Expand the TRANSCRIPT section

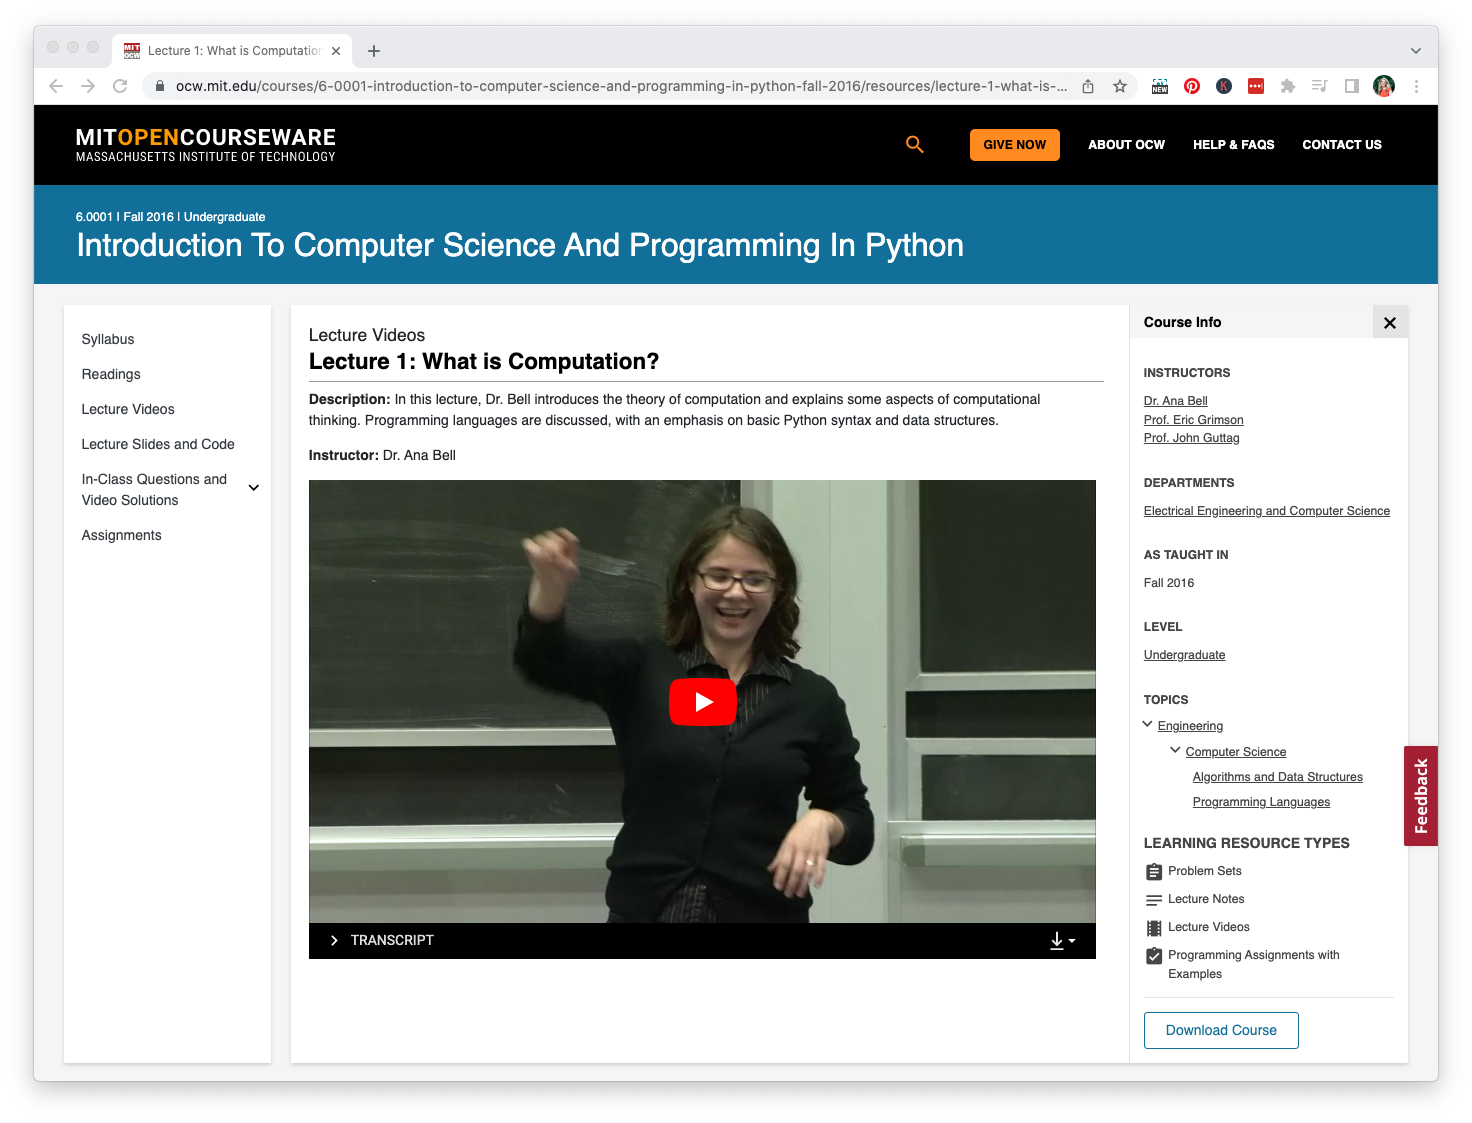[381, 941]
